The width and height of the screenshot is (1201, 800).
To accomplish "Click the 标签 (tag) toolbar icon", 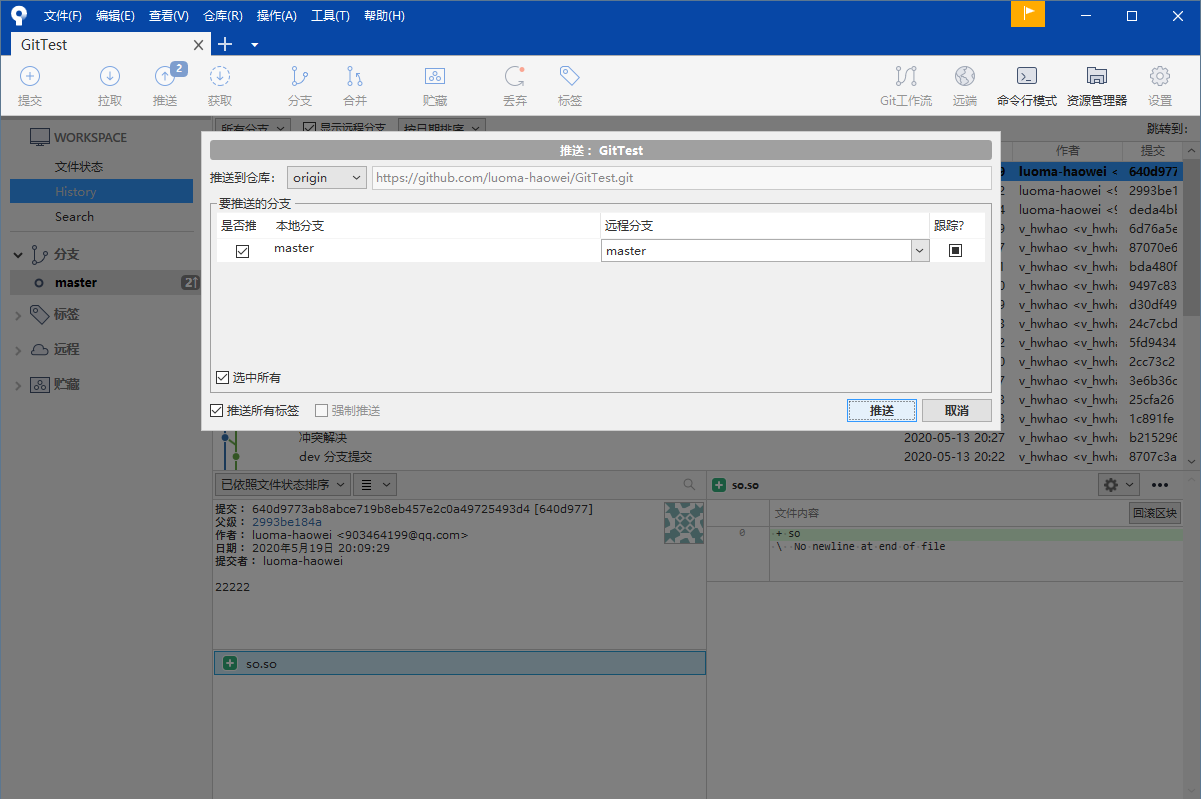I will tap(570, 76).
